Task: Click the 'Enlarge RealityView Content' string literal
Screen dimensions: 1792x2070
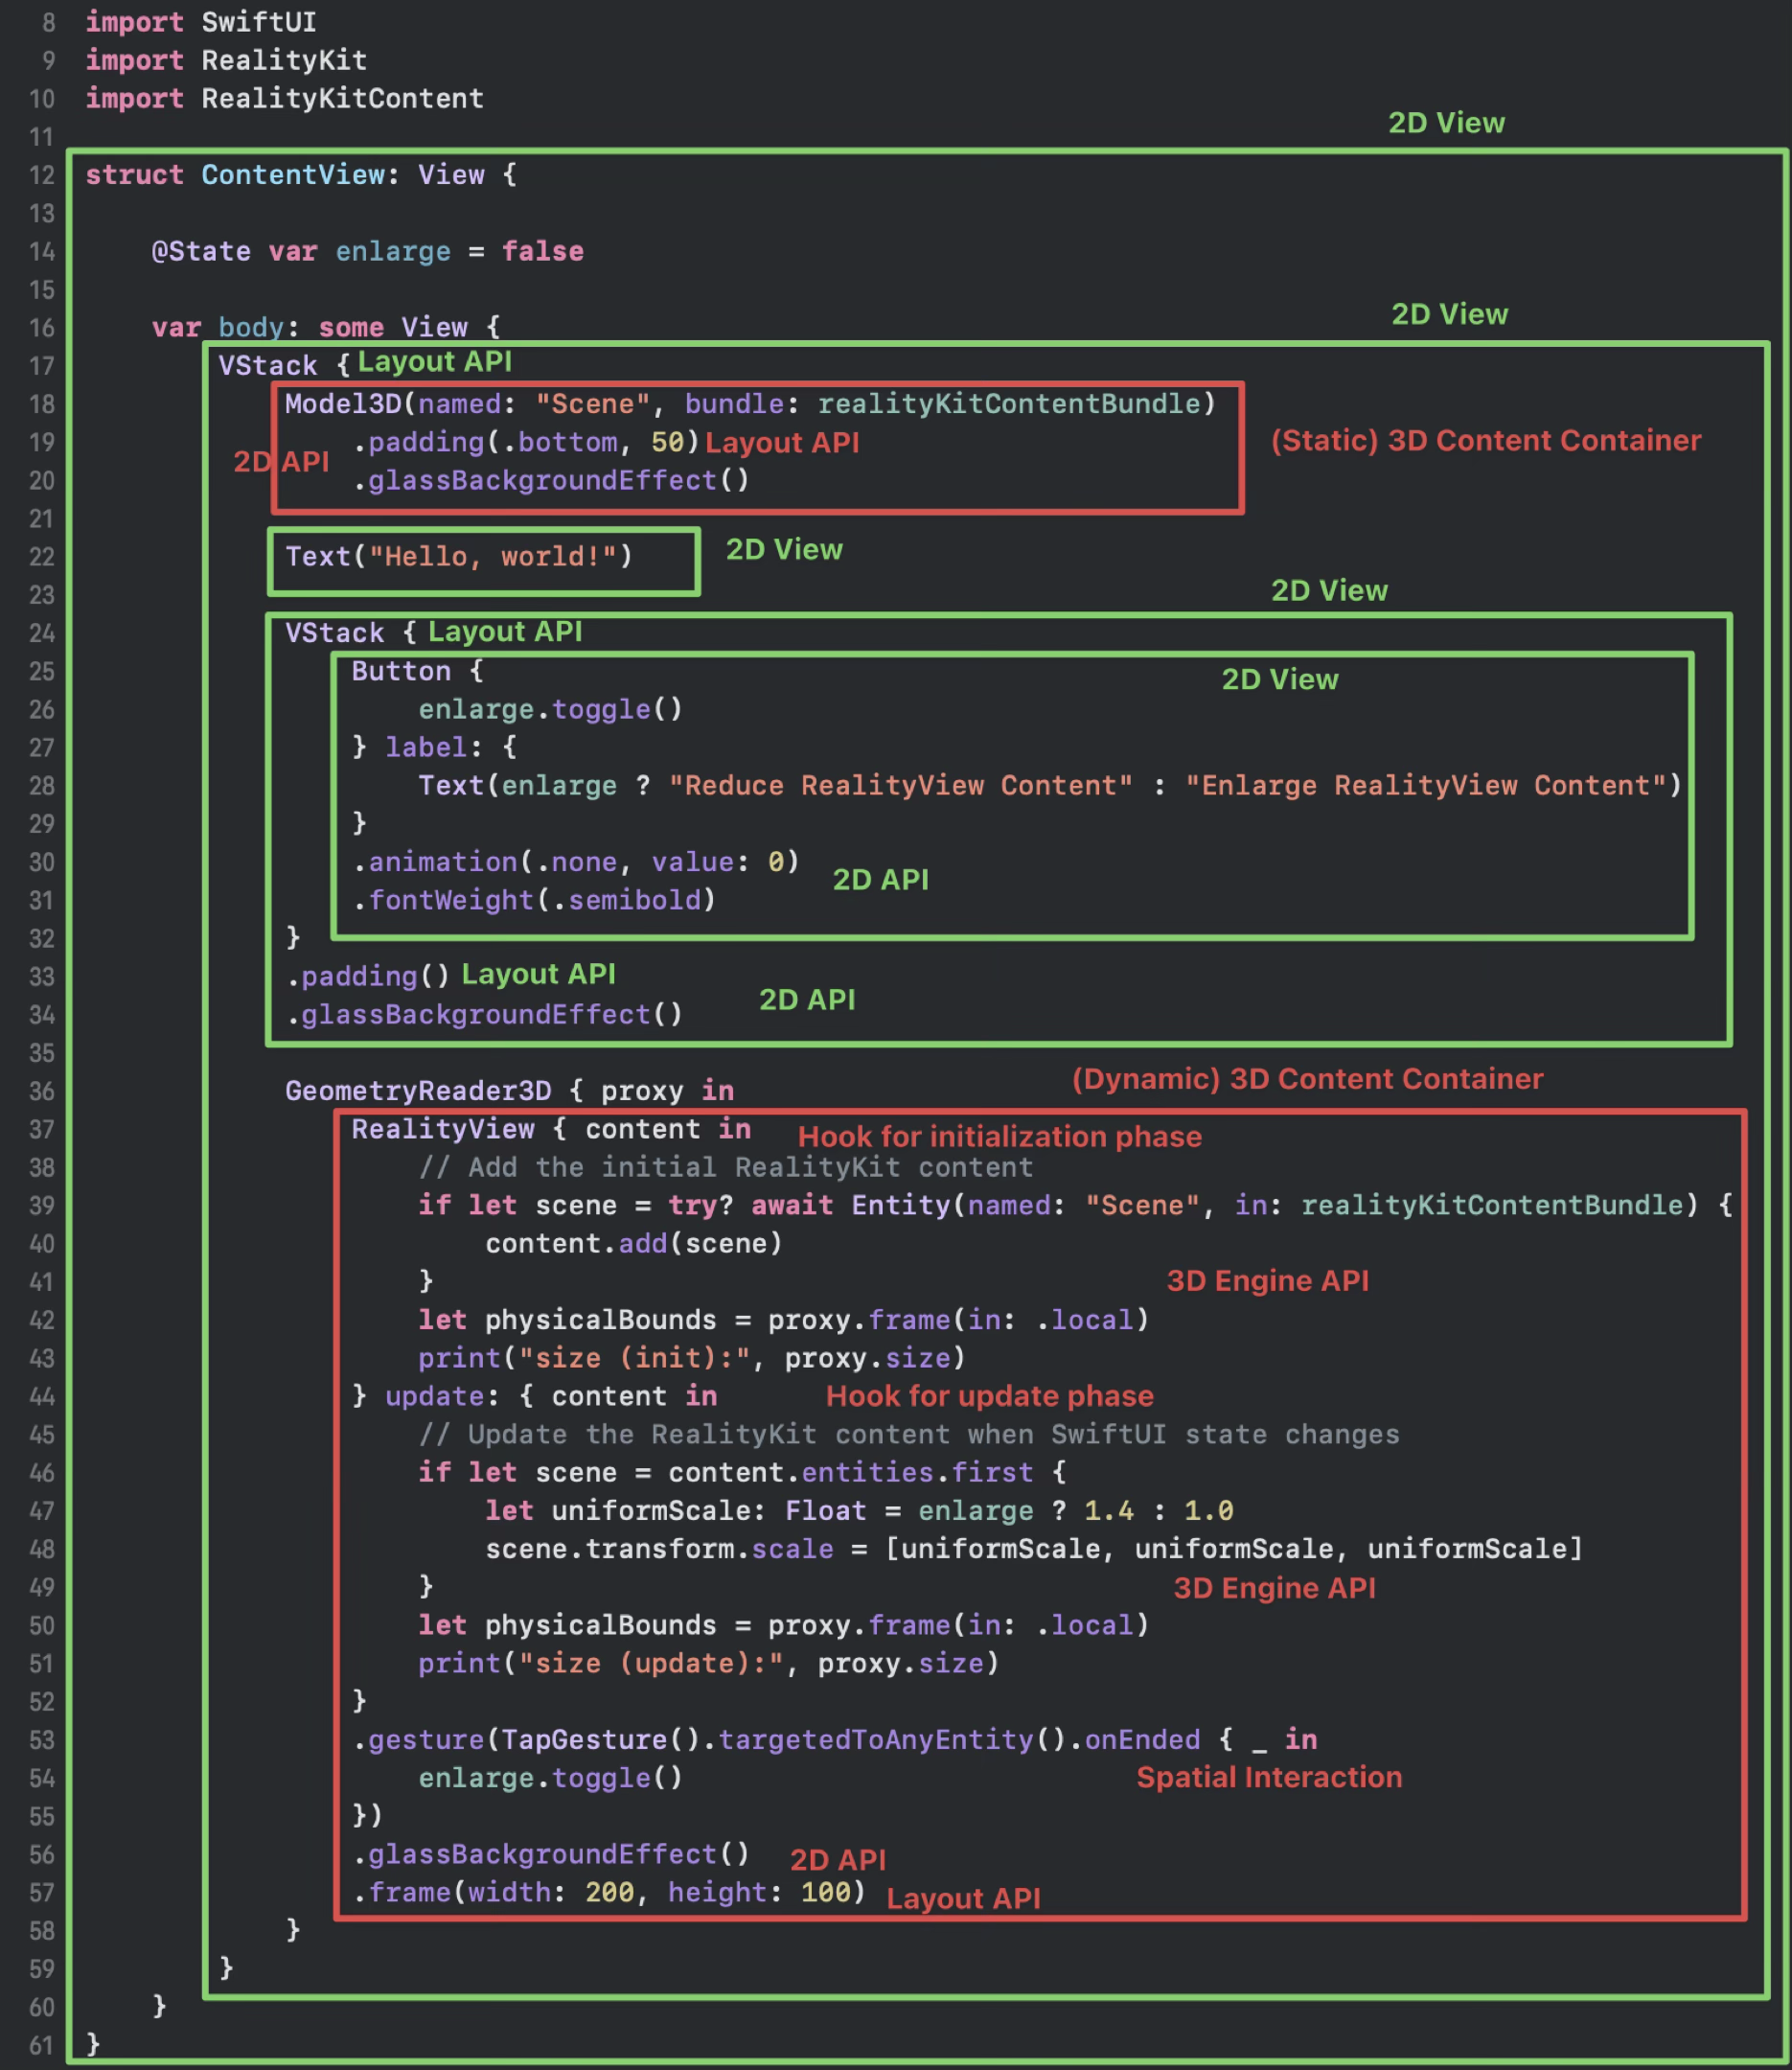Action: (1430, 785)
